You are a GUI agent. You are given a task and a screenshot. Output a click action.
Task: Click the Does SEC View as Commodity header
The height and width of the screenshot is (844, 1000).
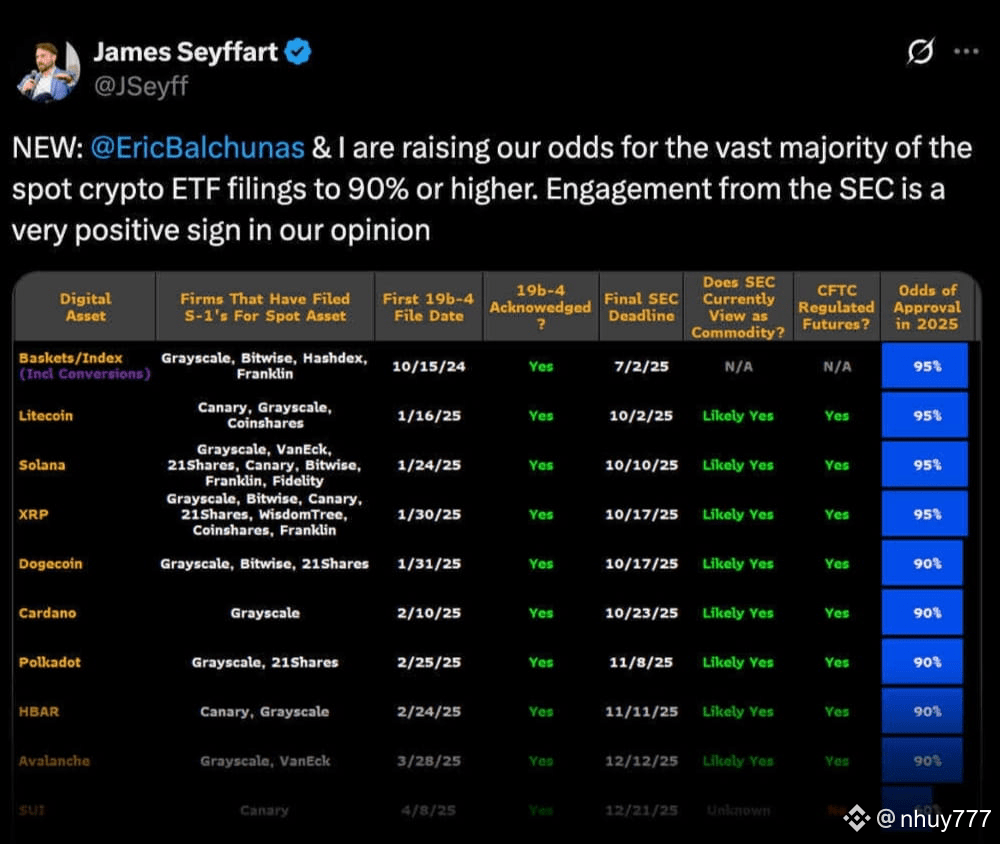738,307
